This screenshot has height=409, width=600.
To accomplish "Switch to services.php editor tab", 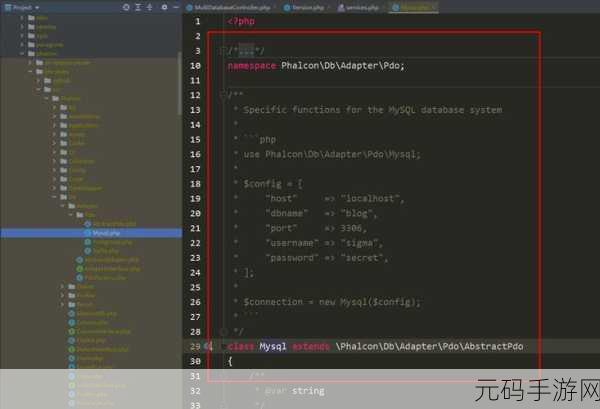I will click(x=361, y=7).
